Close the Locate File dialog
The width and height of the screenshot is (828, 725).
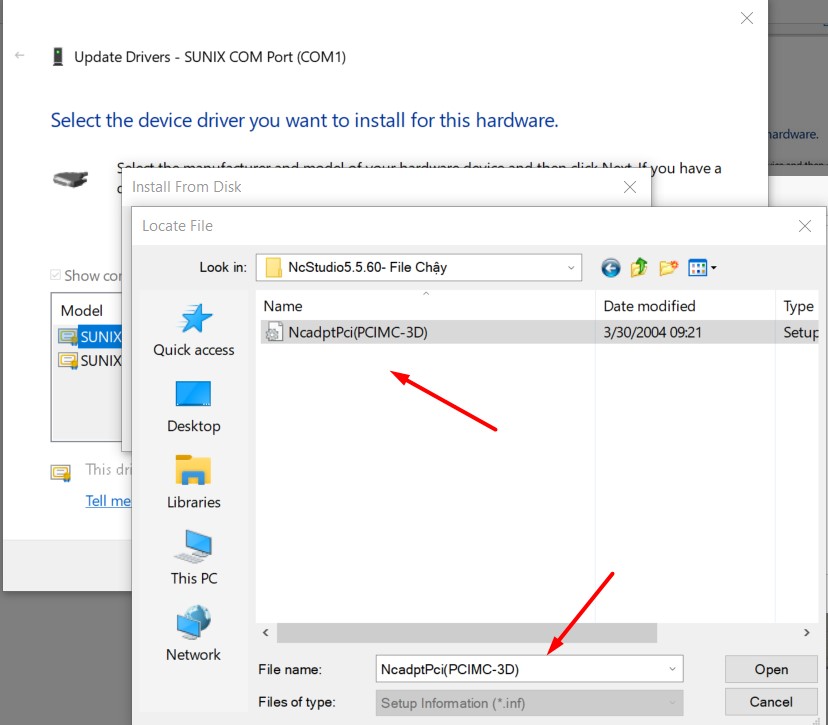(x=805, y=226)
